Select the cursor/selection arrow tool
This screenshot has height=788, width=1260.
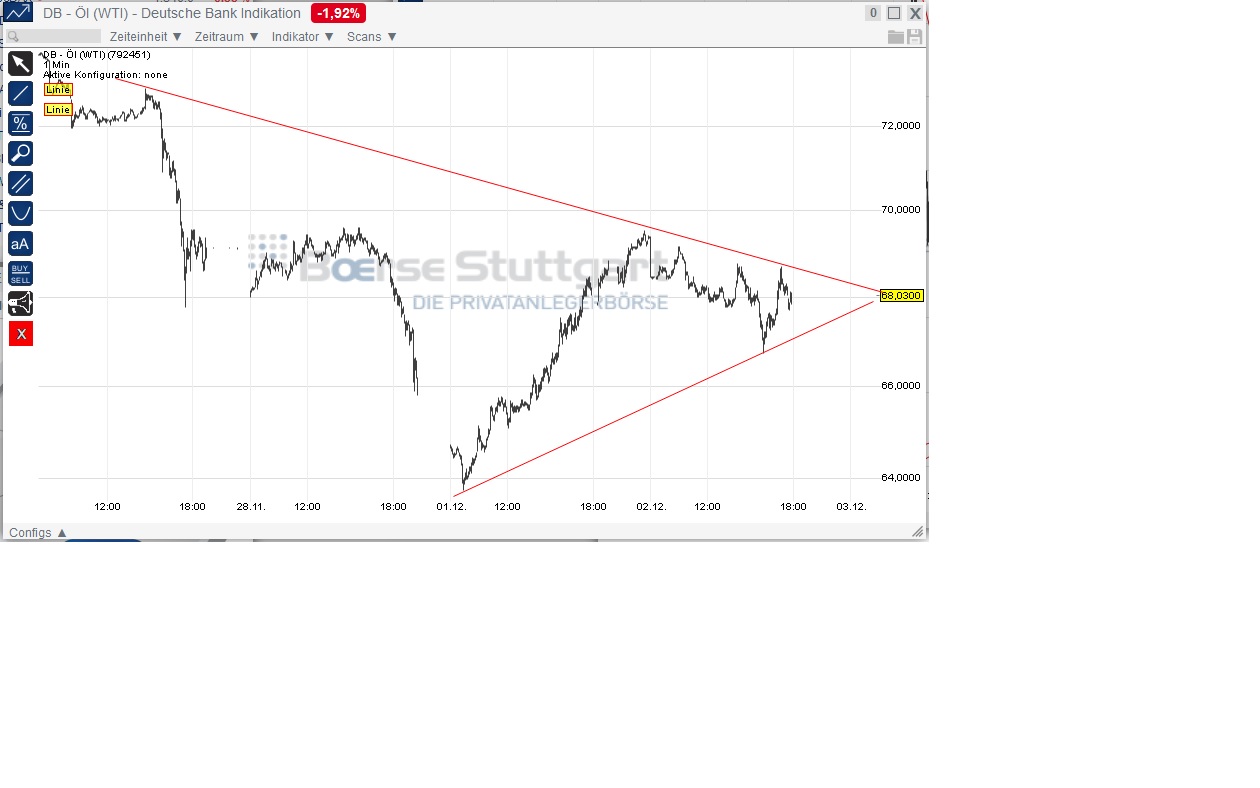(x=20, y=63)
